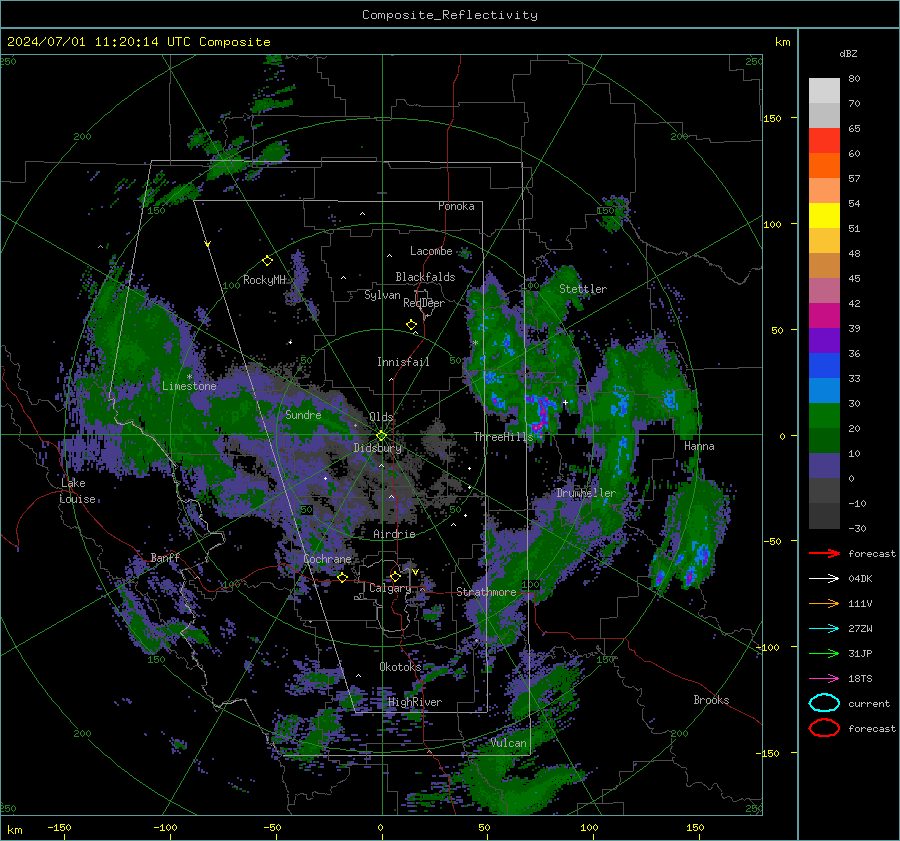Click the magenta 18TS arrow legend entry
900x841 pixels.
click(824, 679)
